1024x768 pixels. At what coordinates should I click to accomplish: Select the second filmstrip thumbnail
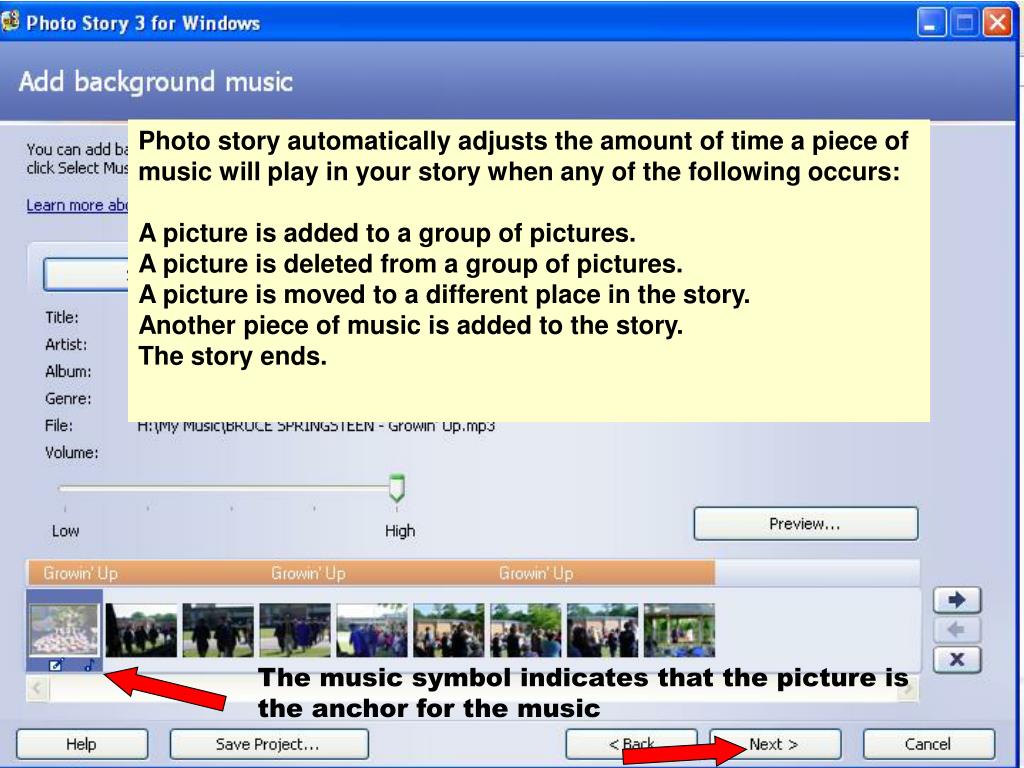click(141, 630)
